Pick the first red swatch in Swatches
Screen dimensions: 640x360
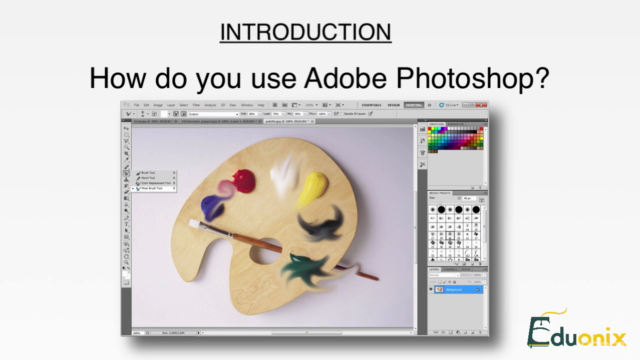429,129
